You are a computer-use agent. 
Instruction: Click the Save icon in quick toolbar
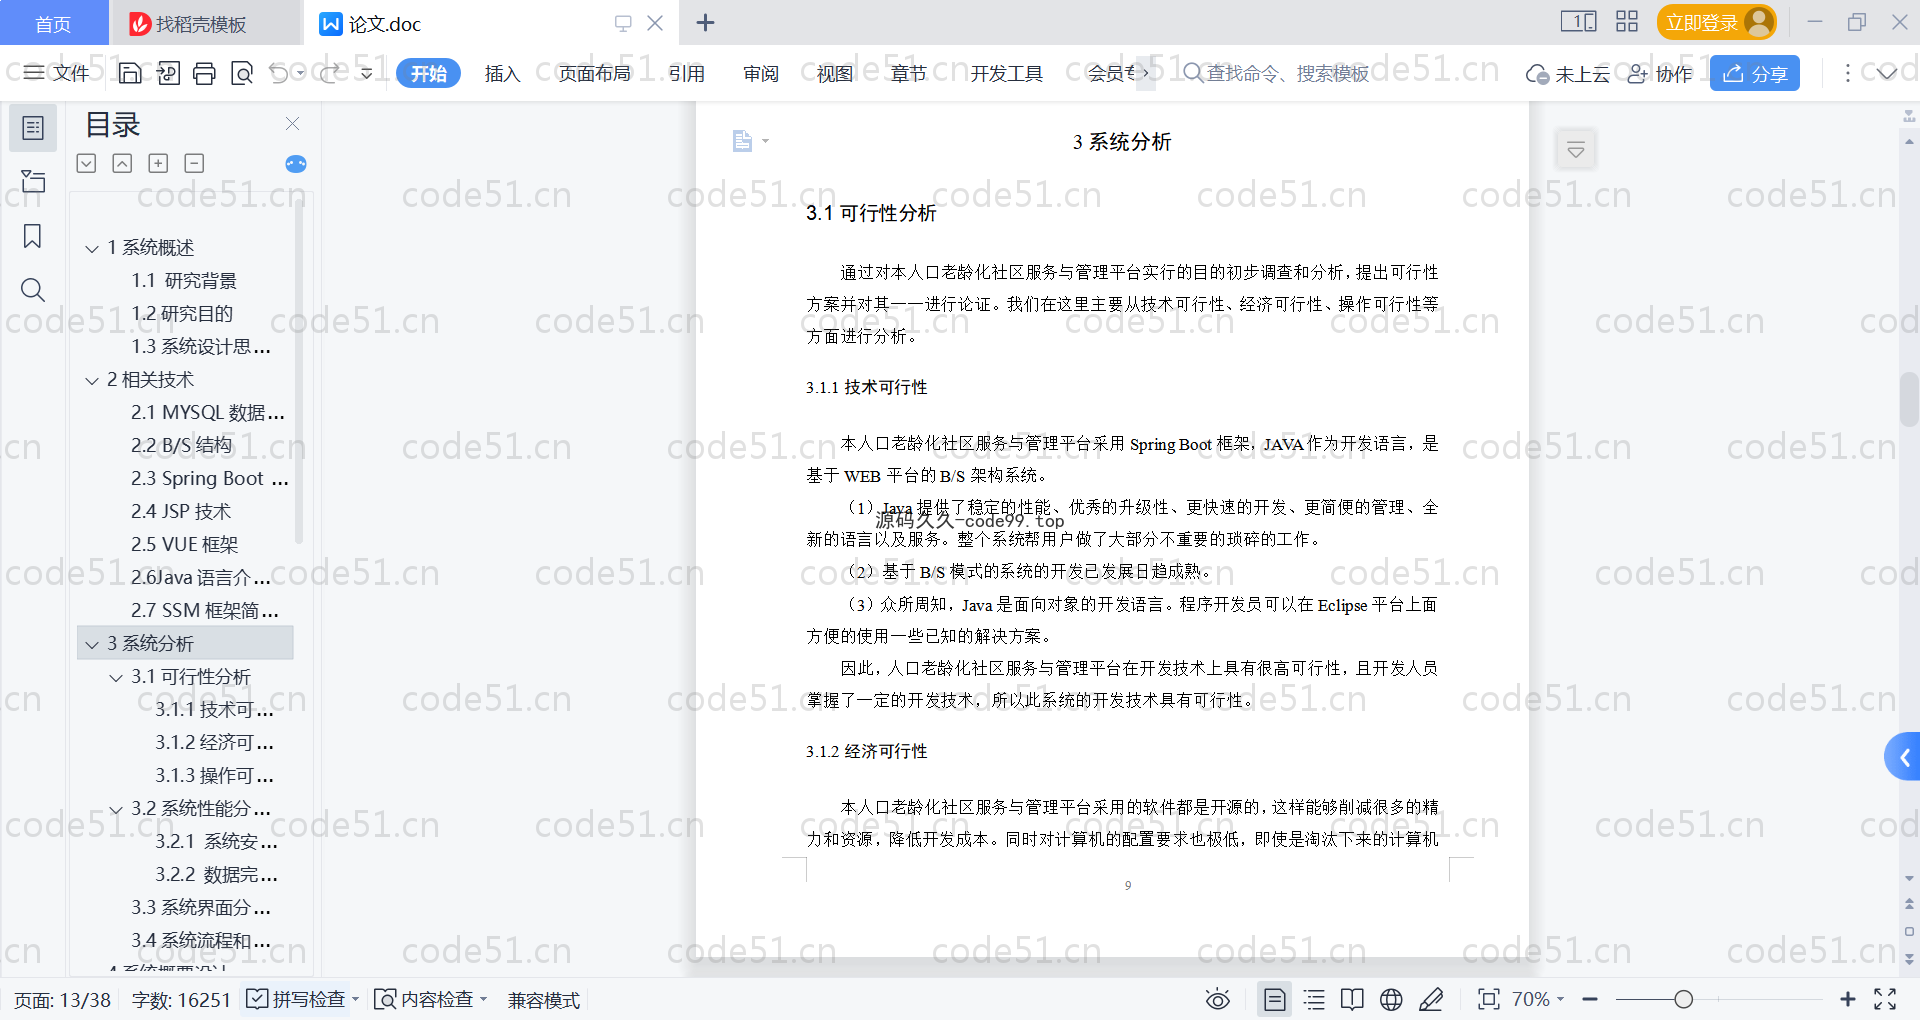click(x=130, y=73)
